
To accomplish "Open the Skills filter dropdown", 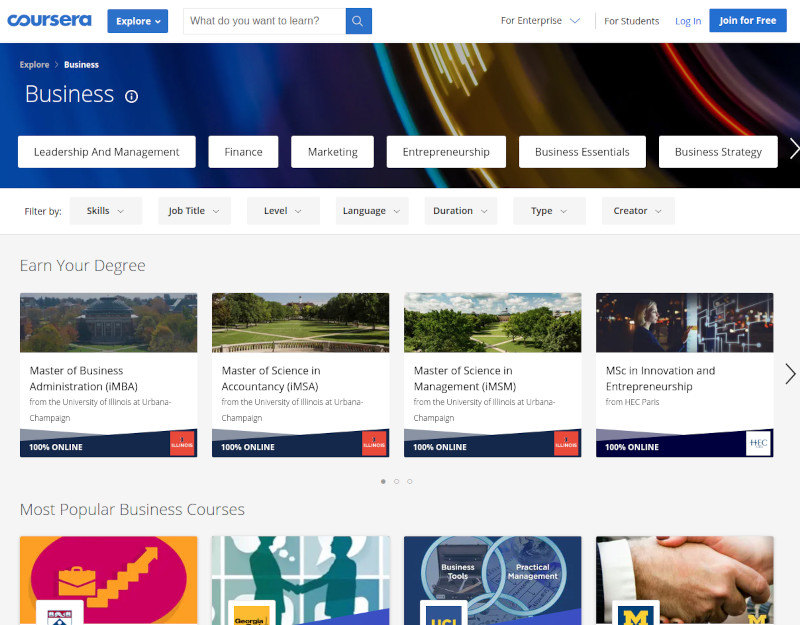I will (x=105, y=211).
